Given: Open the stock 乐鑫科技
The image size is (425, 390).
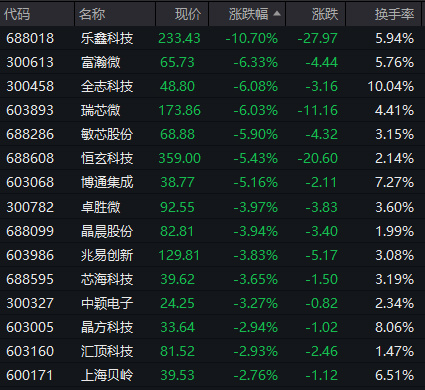Looking at the screenshot, I should pyautogui.click(x=107, y=38).
